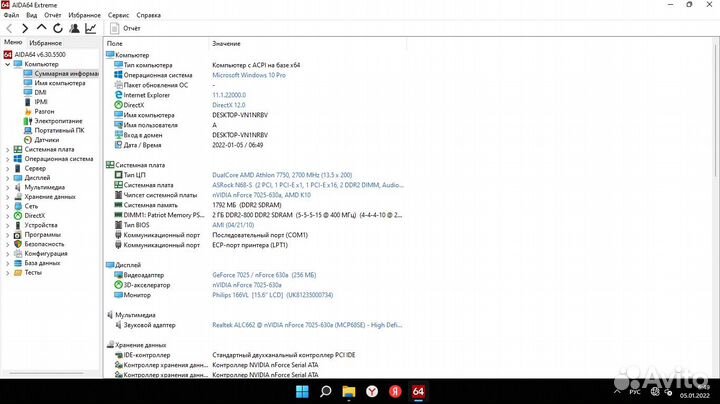Collapse the Компьютер tree node
Image resolution: width=720 pixels, height=404 pixels.
click(7, 64)
